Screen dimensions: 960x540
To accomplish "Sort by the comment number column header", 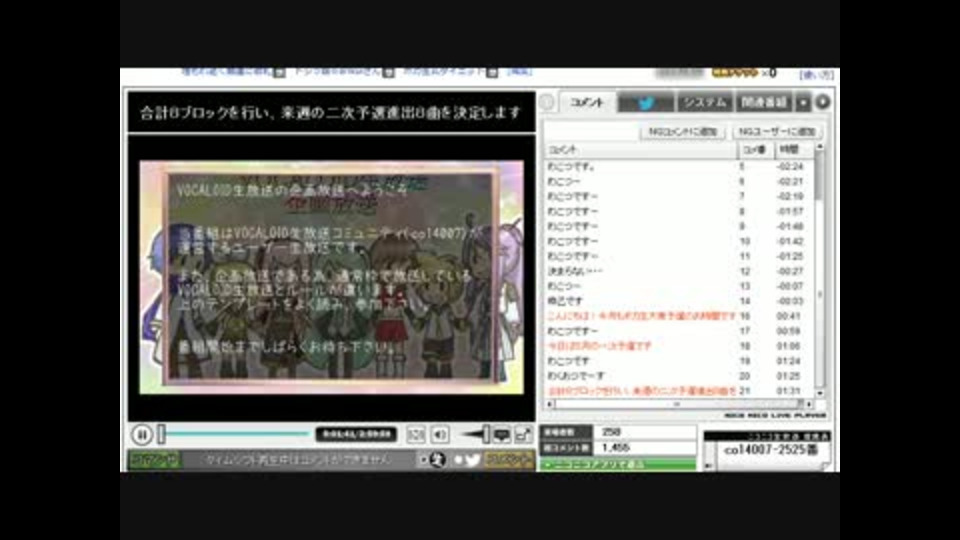I will click(x=756, y=149).
